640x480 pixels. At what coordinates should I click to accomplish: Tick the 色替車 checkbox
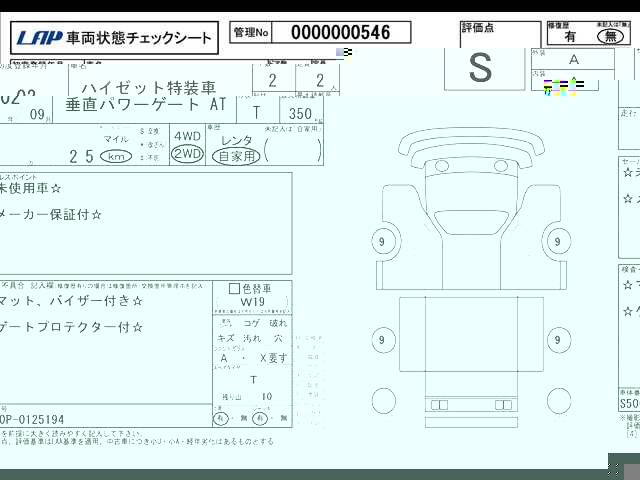(x=234, y=289)
